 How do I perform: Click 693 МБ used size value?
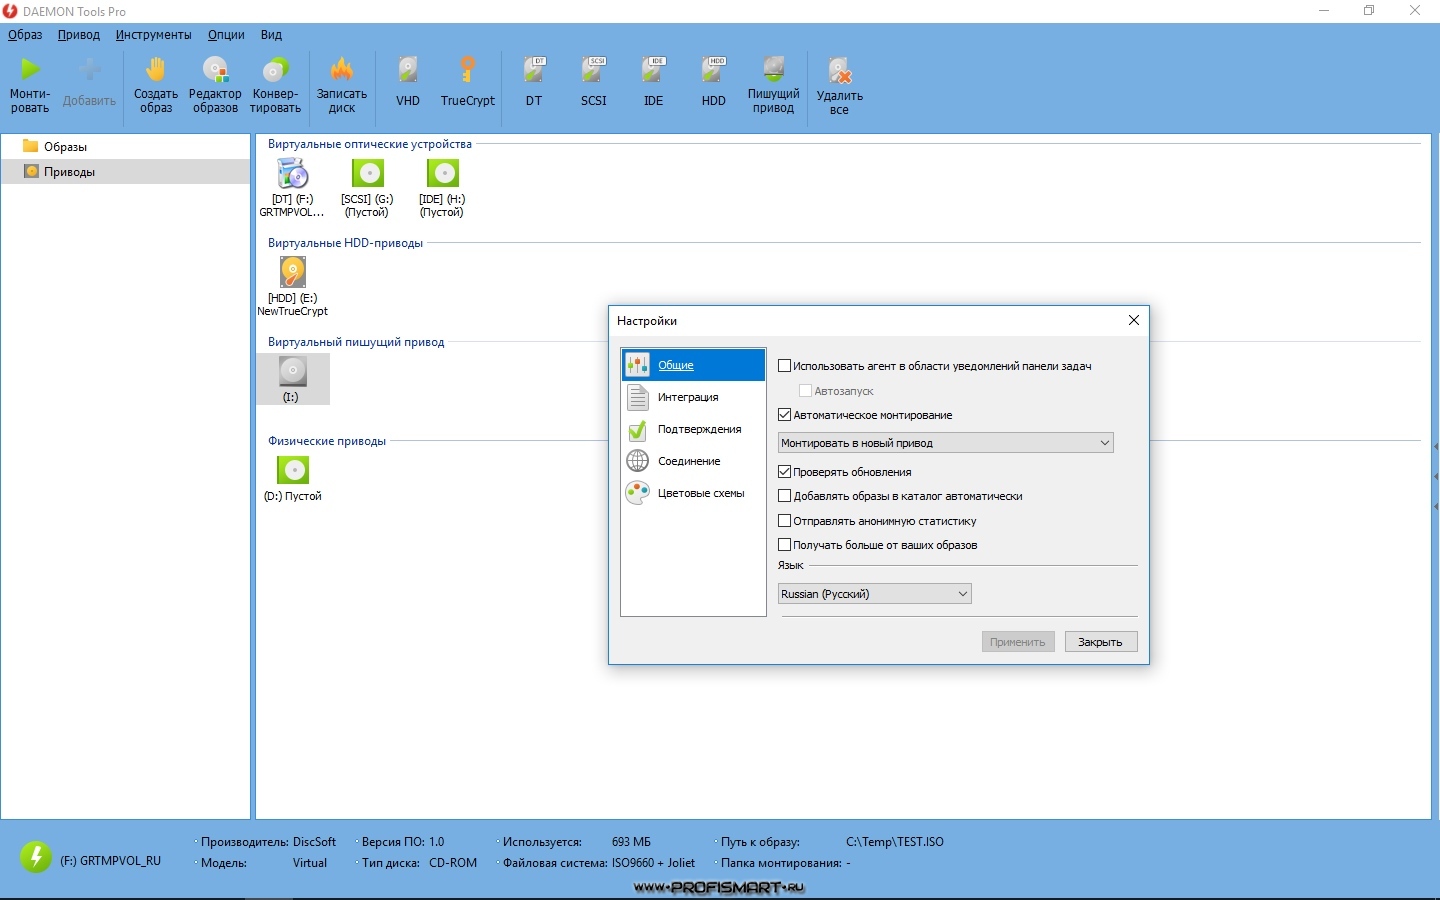tap(631, 842)
